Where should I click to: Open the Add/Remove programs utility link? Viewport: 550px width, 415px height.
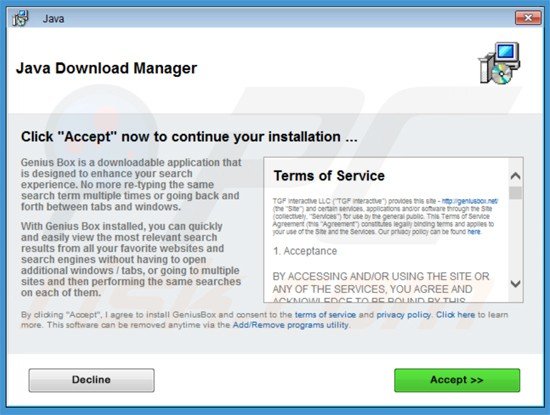[x=291, y=325]
